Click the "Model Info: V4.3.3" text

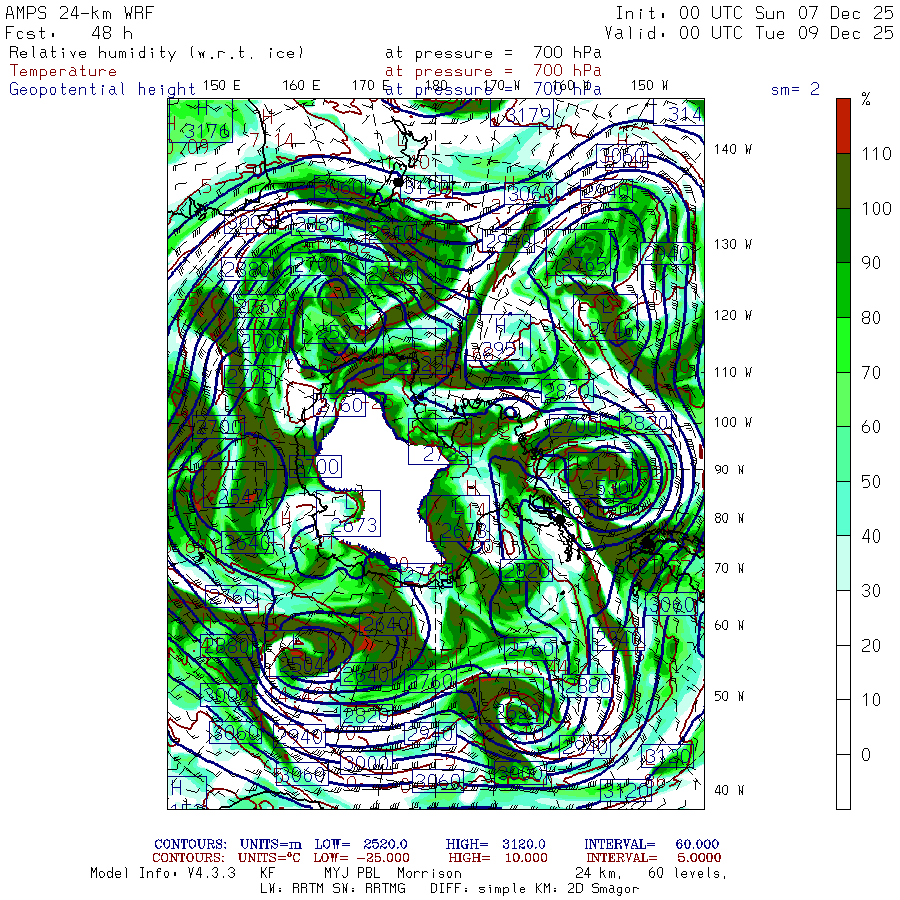[163, 874]
